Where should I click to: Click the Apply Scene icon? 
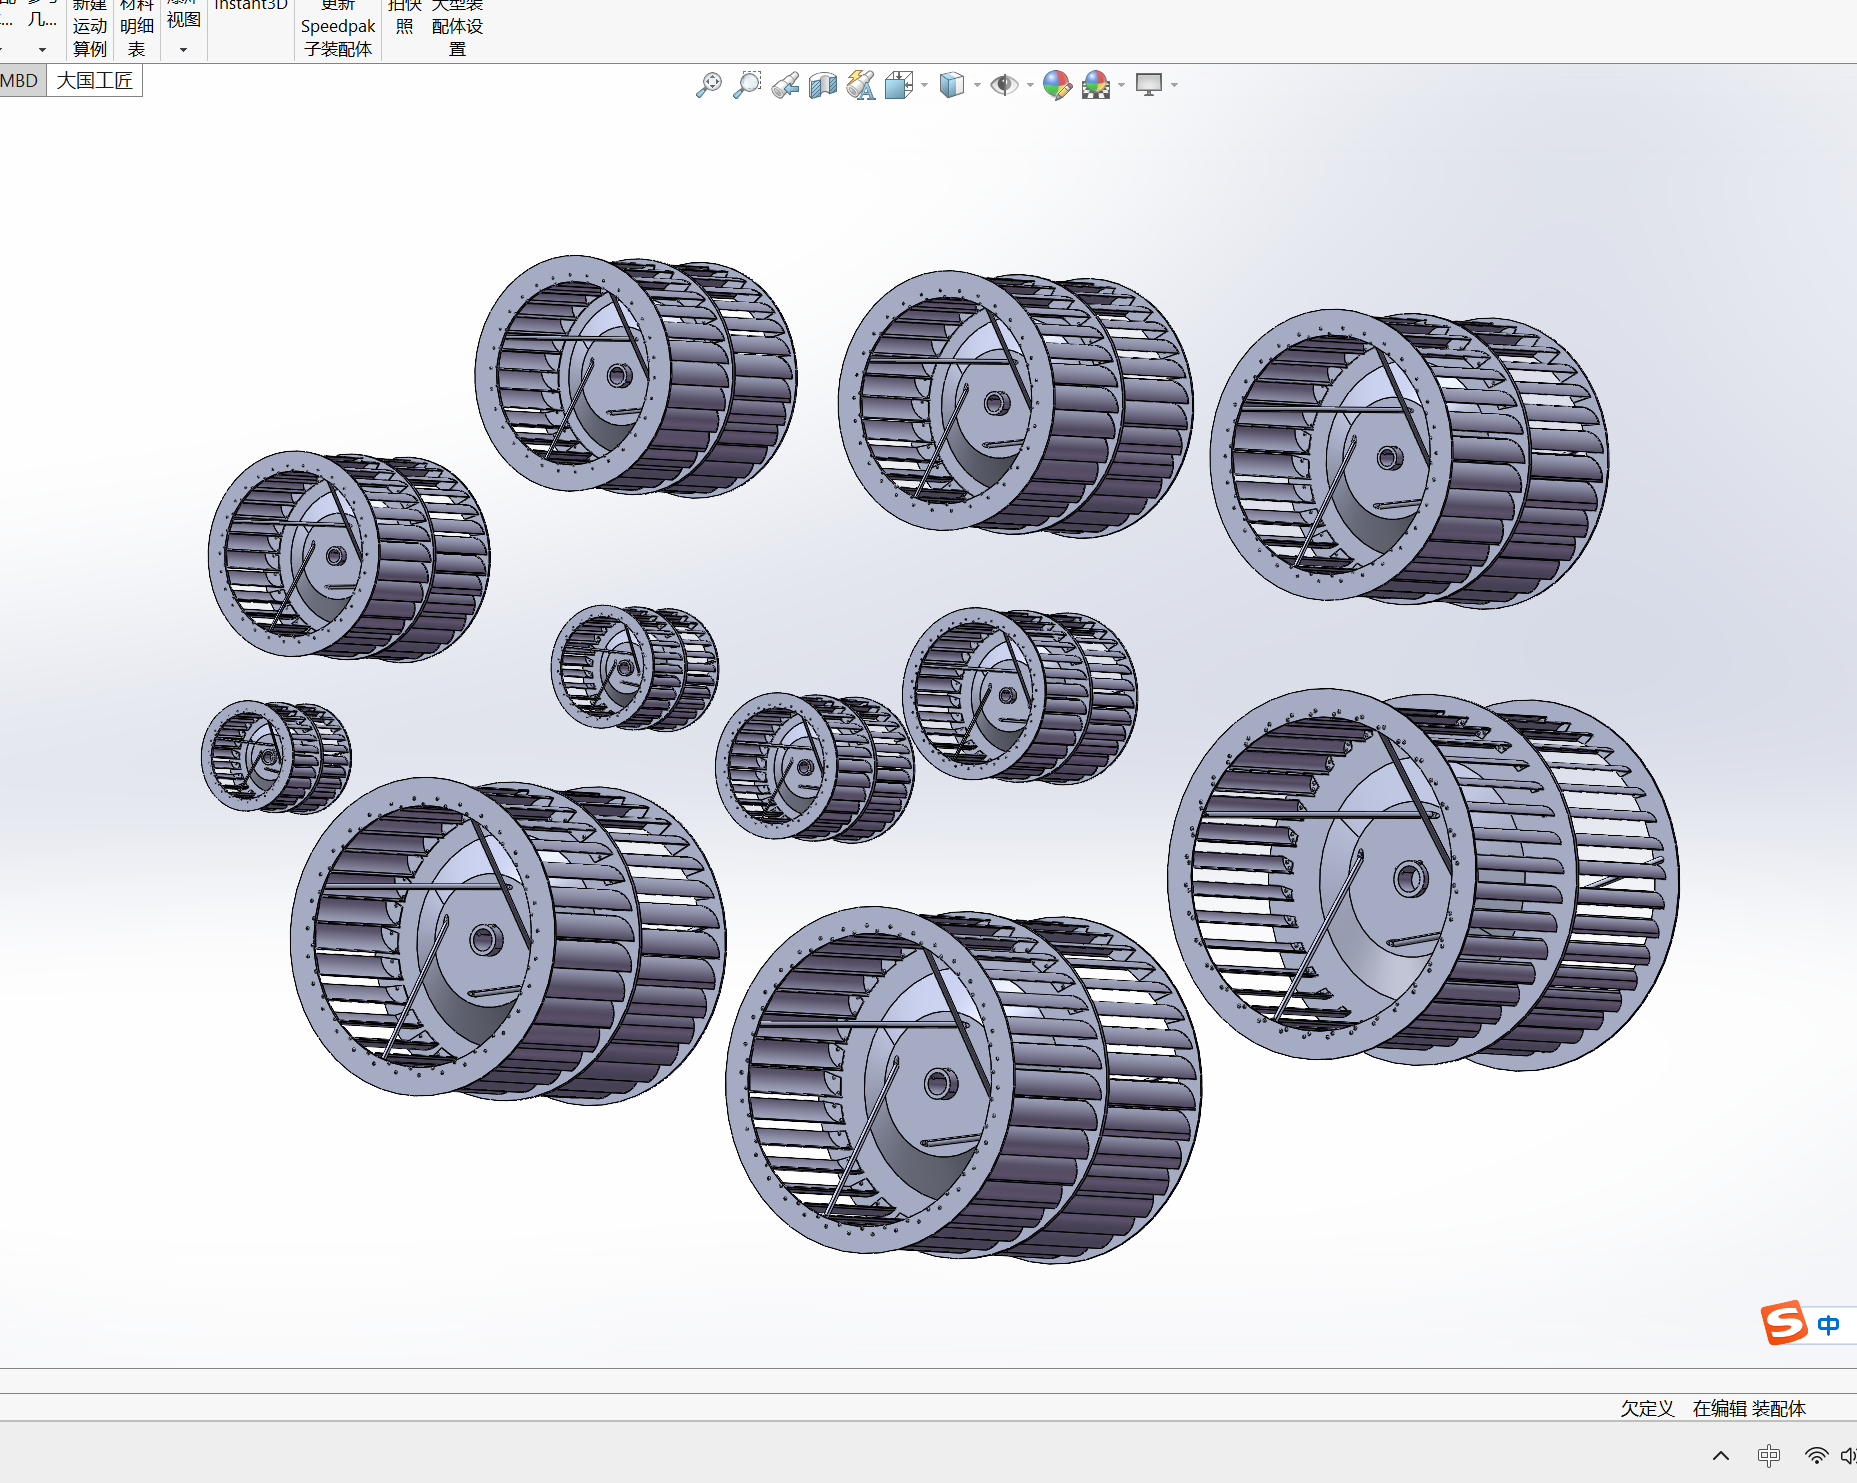click(x=1096, y=85)
